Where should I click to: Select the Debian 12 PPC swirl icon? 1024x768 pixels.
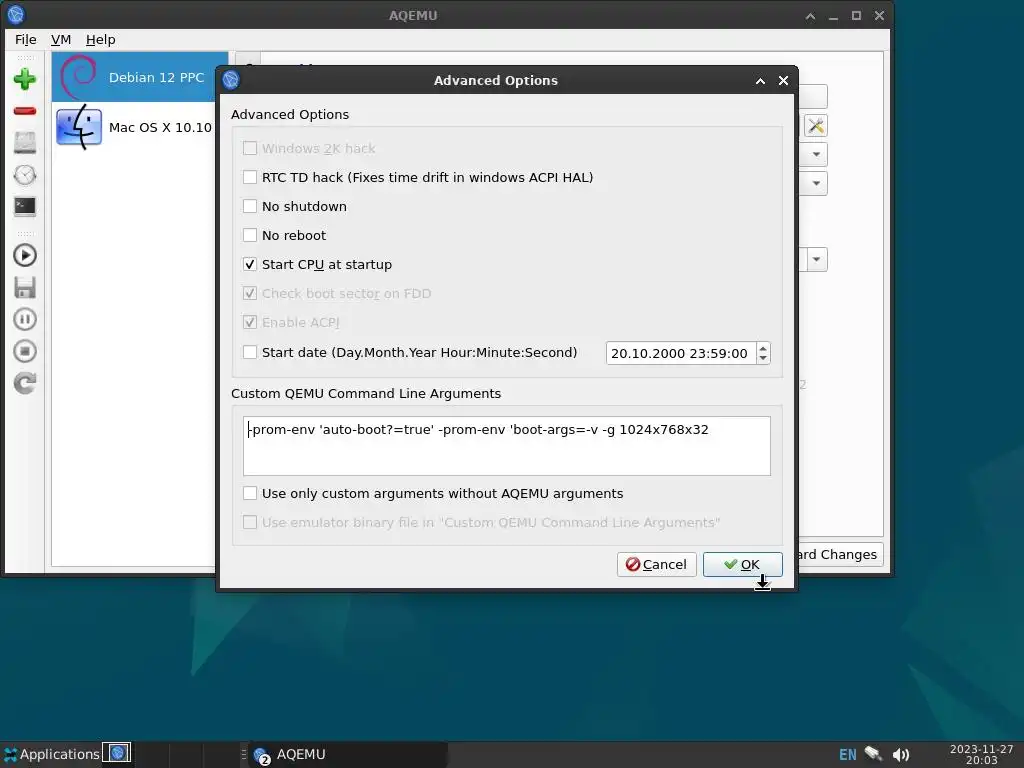pos(79,77)
